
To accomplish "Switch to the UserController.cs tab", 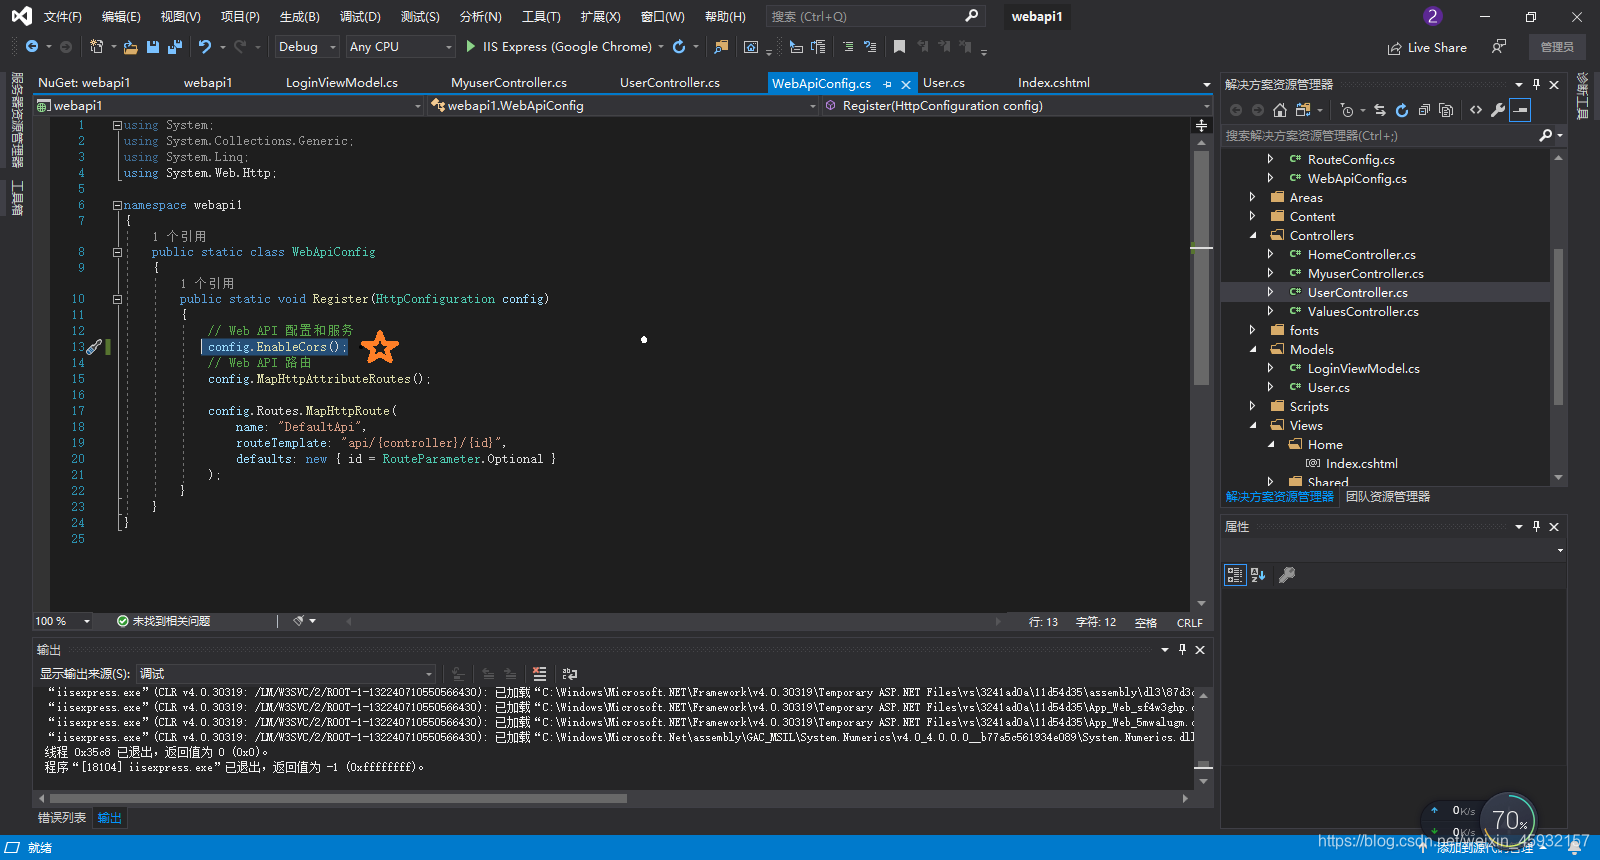I will tap(670, 83).
